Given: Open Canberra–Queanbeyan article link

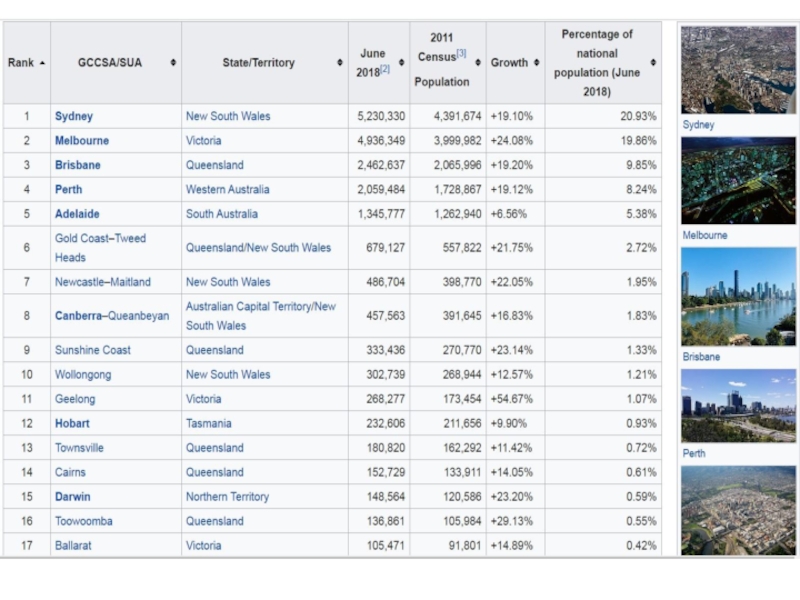Looking at the screenshot, I should (111, 316).
